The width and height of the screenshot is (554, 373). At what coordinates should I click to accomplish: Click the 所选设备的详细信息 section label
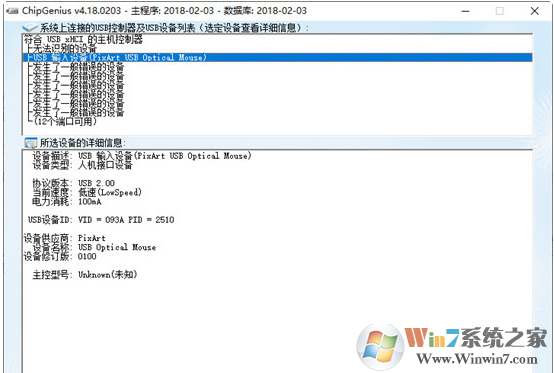point(83,143)
